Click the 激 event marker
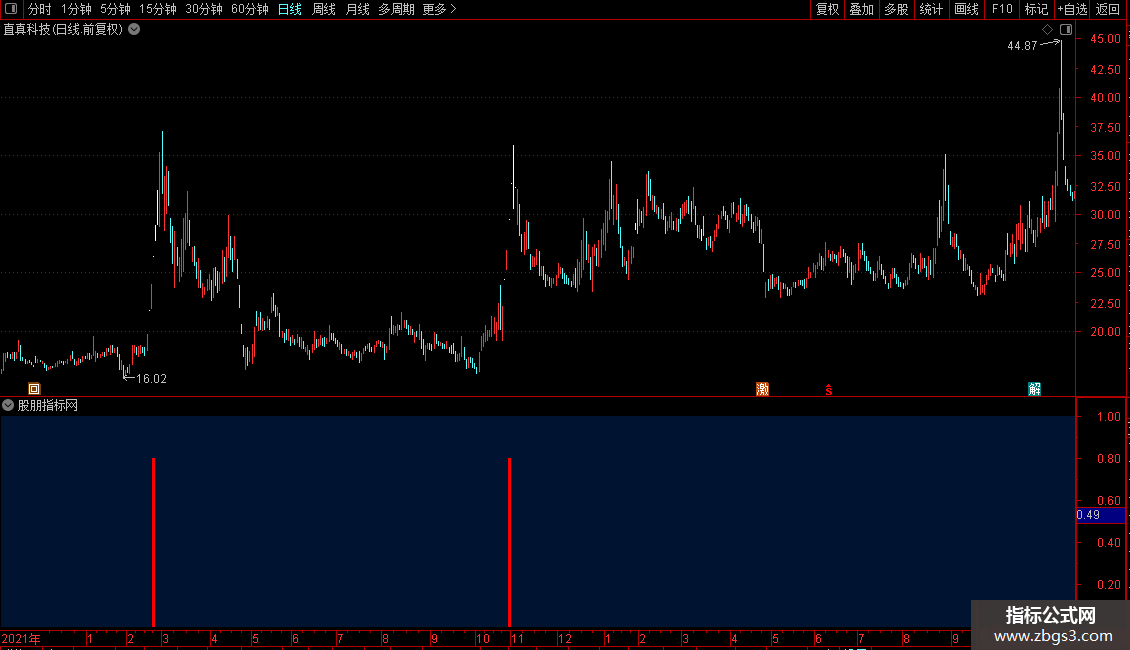The height and width of the screenshot is (650, 1130). tap(762, 389)
